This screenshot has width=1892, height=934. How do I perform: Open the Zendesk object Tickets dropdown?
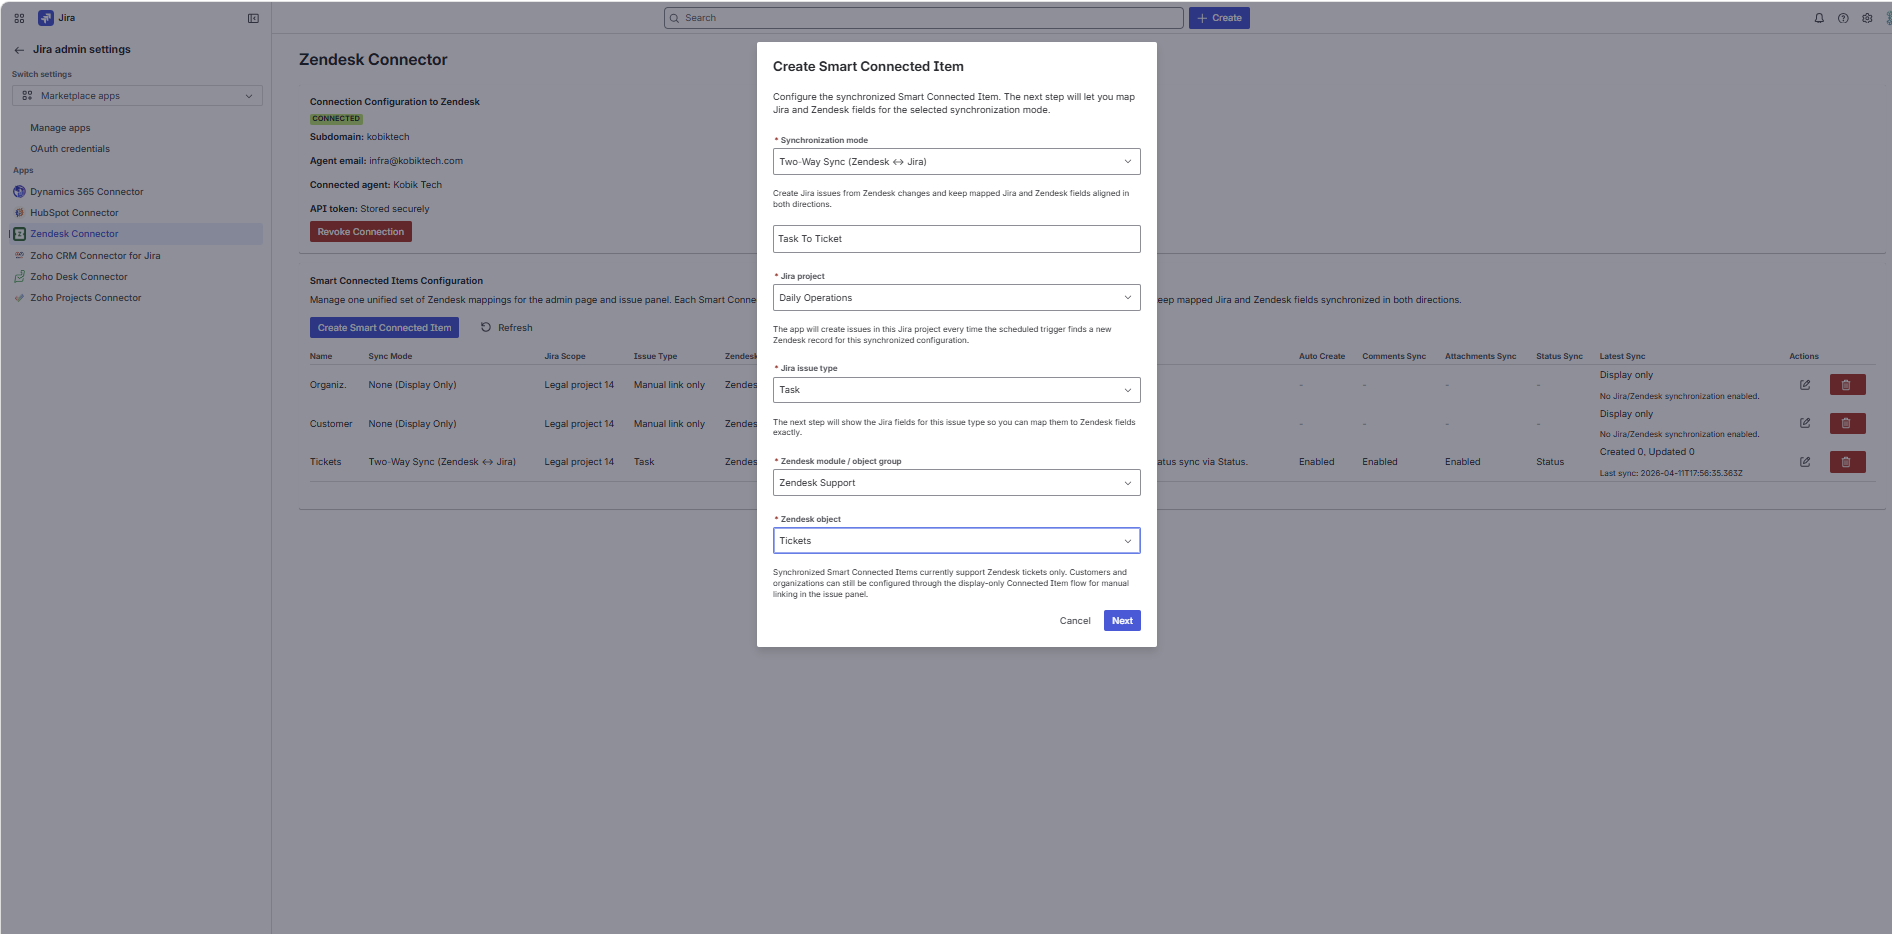pyautogui.click(x=956, y=541)
